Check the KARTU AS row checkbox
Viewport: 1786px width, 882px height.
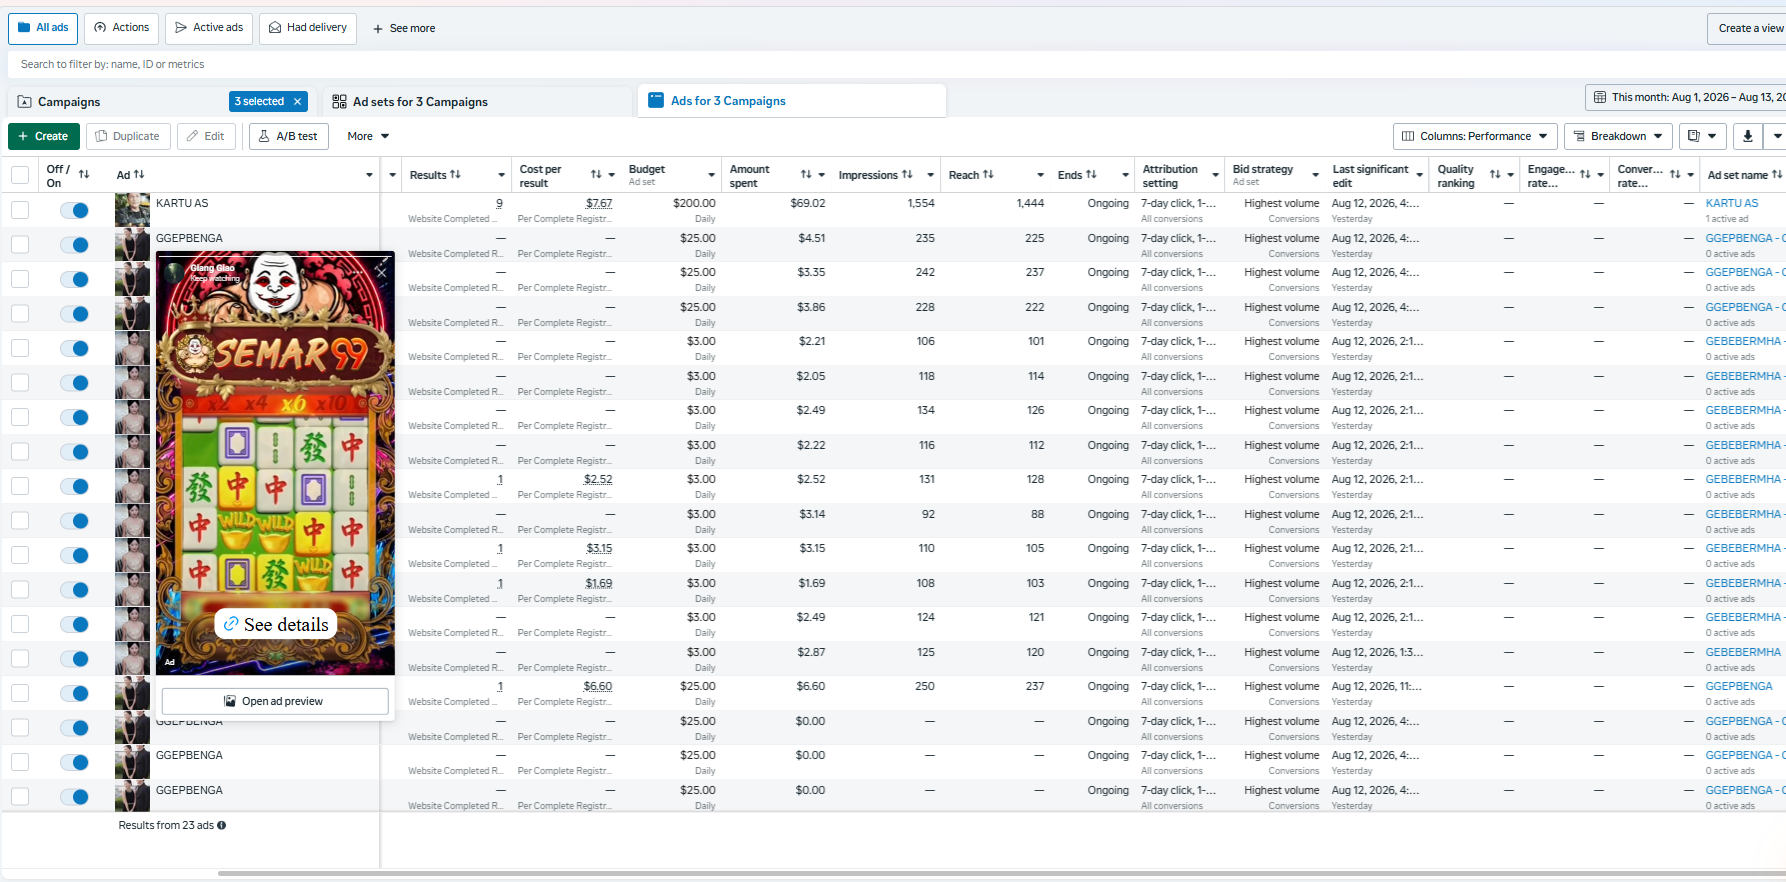click(x=20, y=210)
